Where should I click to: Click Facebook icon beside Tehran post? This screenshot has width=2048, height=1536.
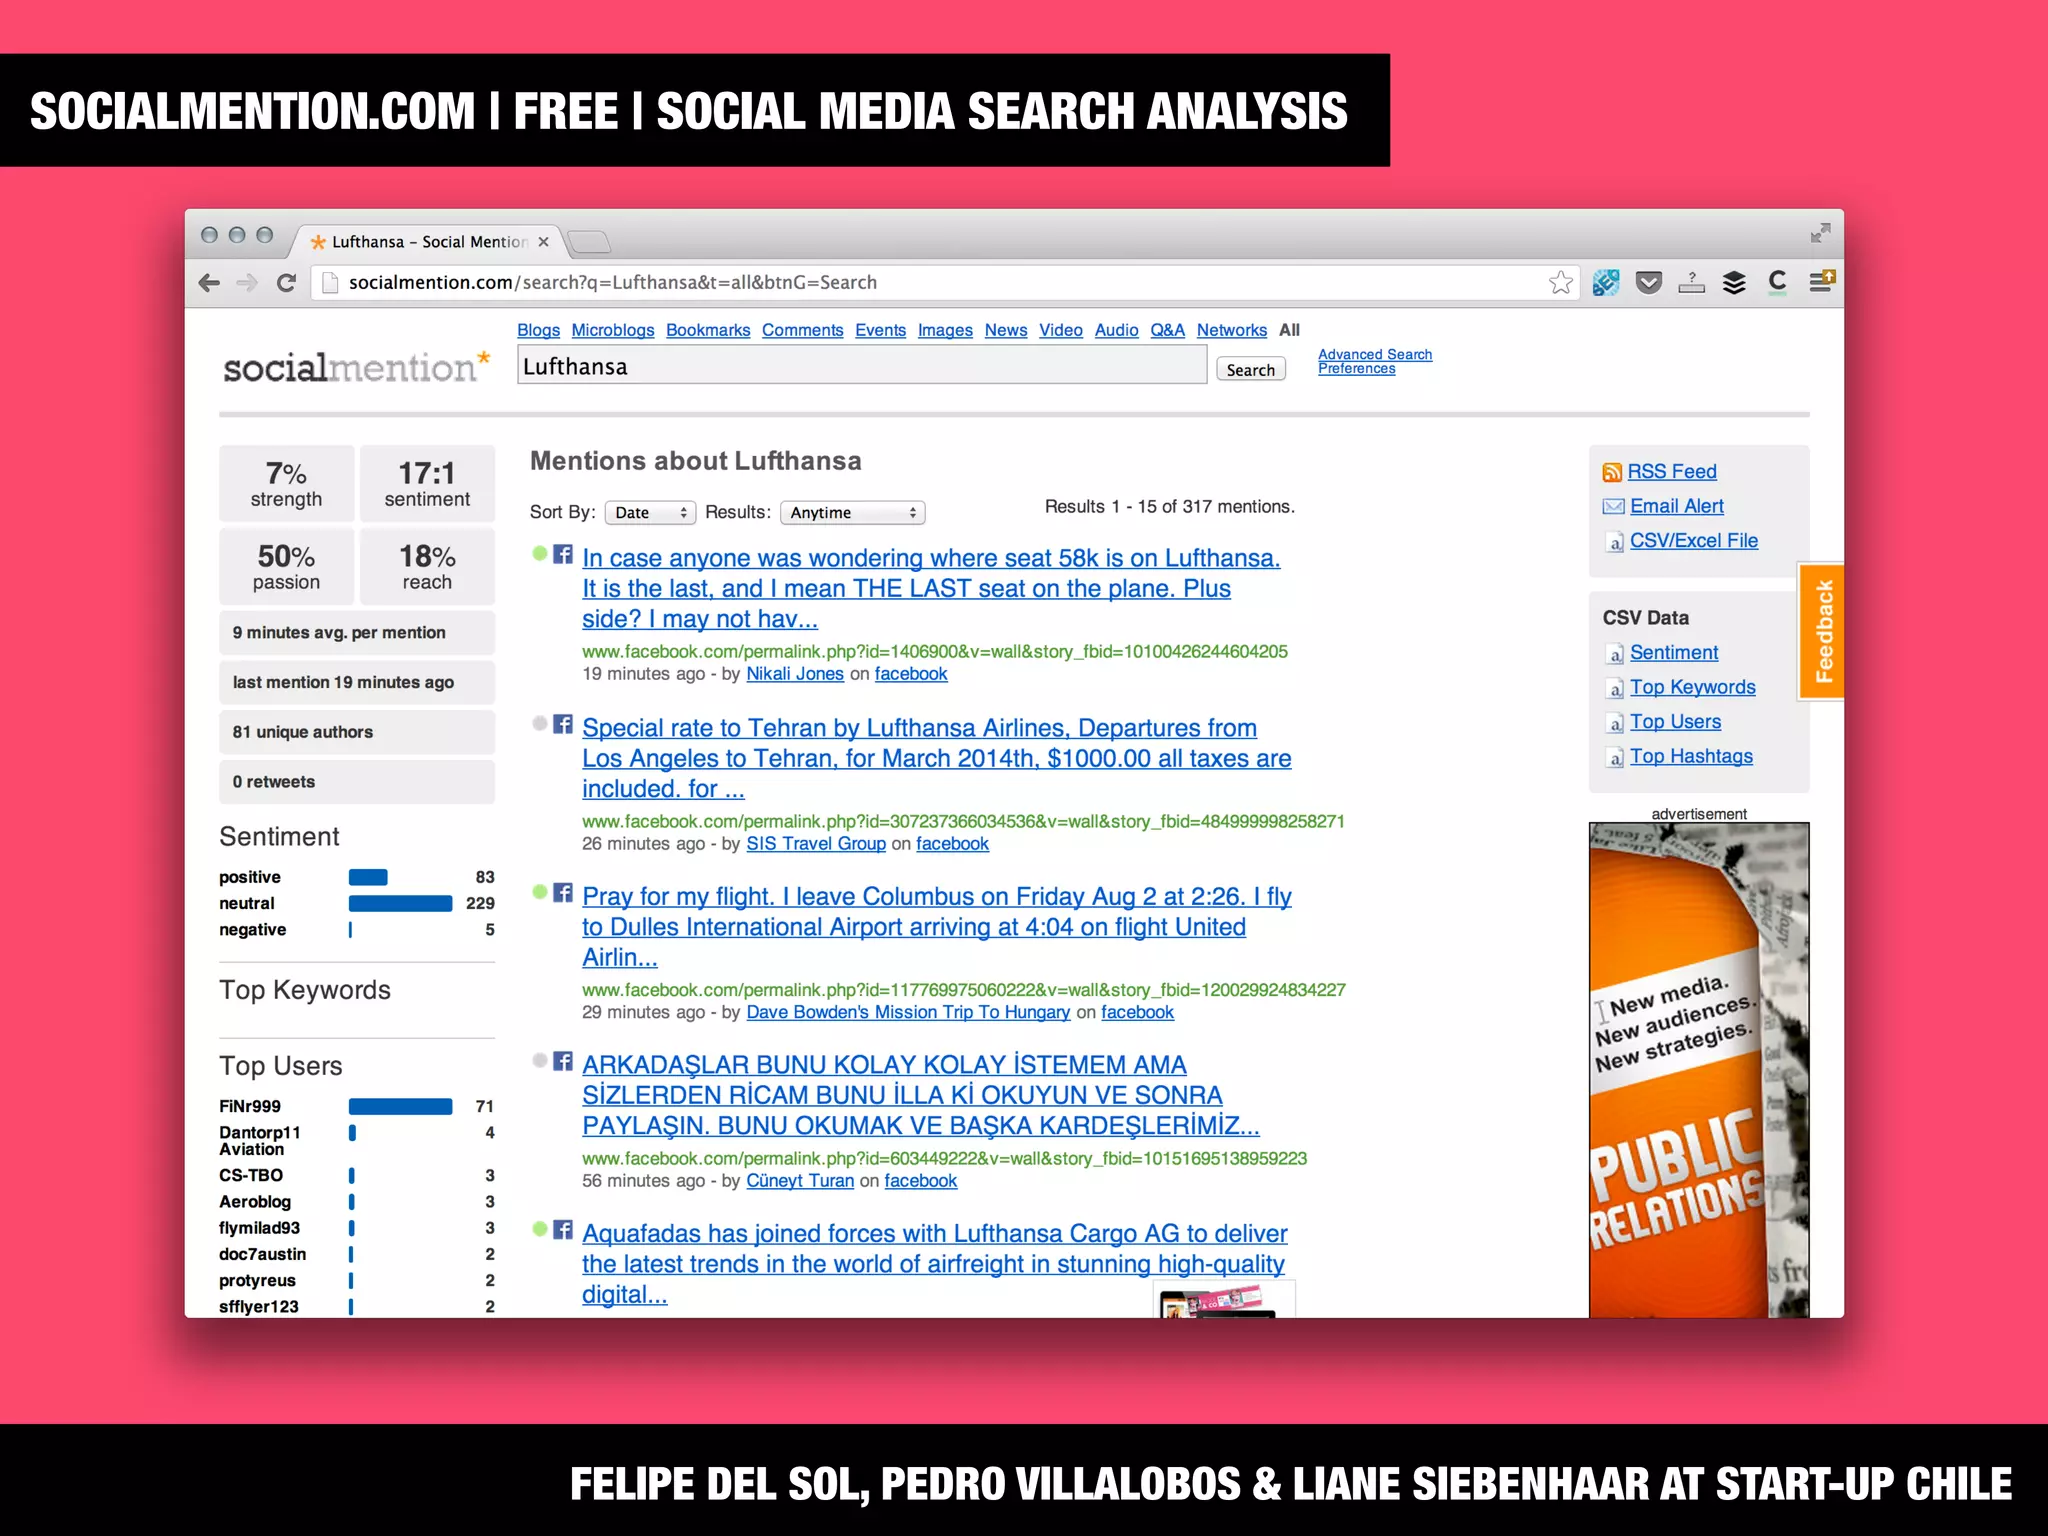[563, 724]
